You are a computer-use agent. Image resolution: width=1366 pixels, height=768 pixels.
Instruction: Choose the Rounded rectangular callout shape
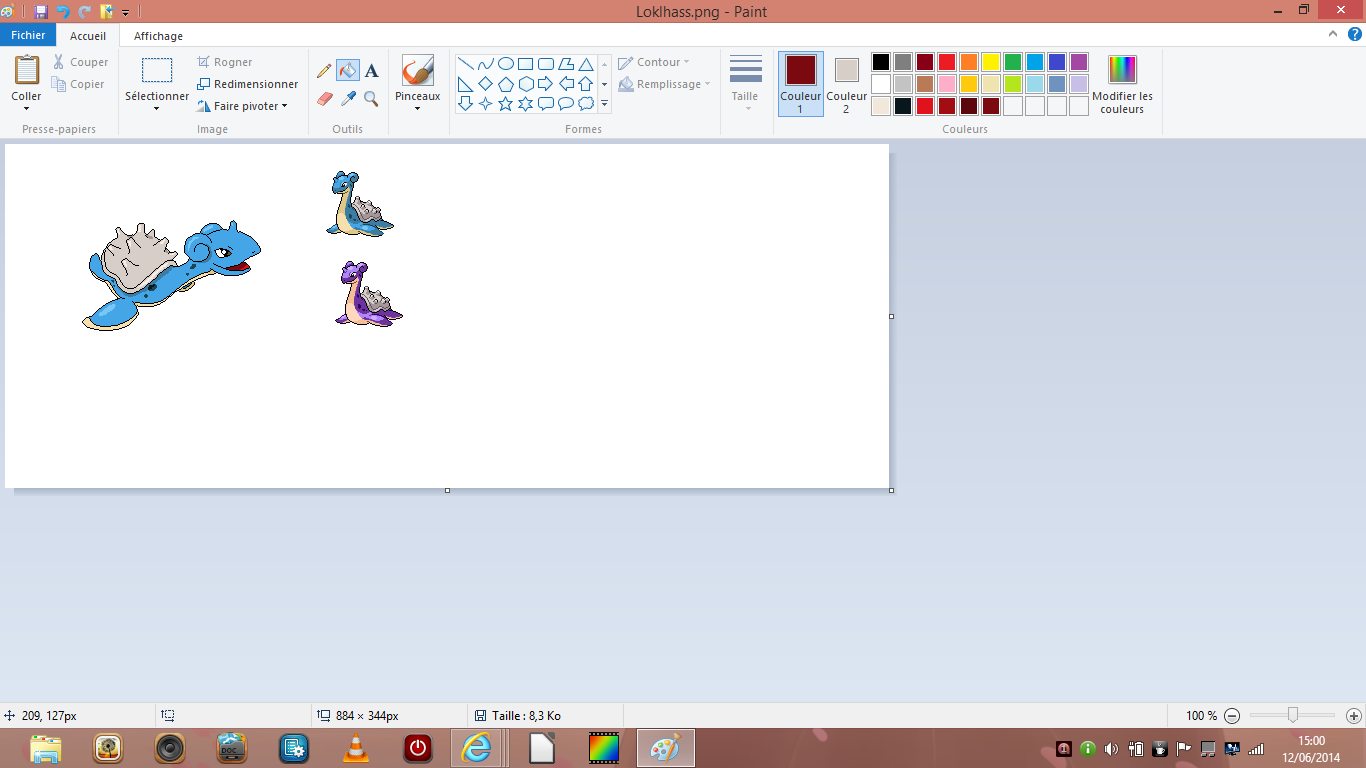pos(546,103)
